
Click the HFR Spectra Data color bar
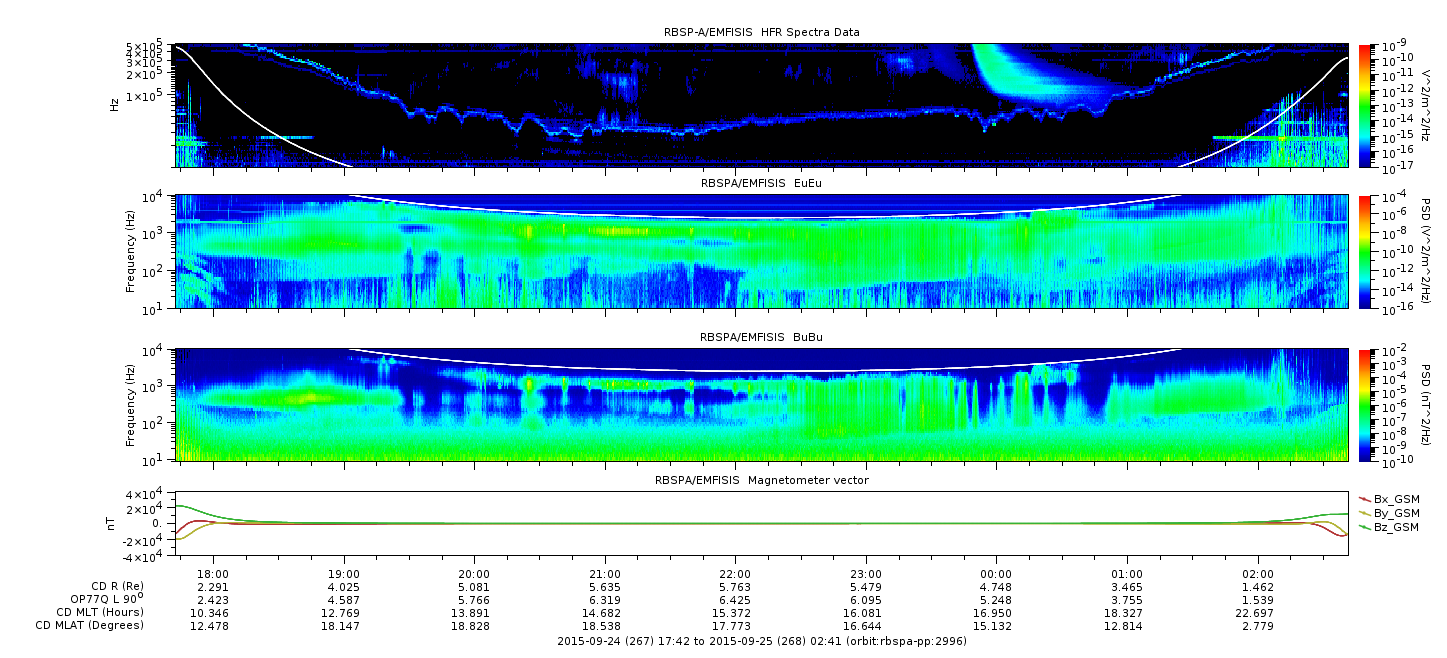(x=1364, y=105)
